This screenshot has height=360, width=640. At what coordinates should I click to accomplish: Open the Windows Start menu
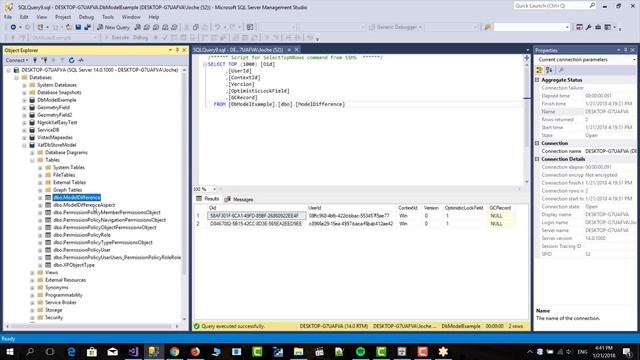point(9,351)
